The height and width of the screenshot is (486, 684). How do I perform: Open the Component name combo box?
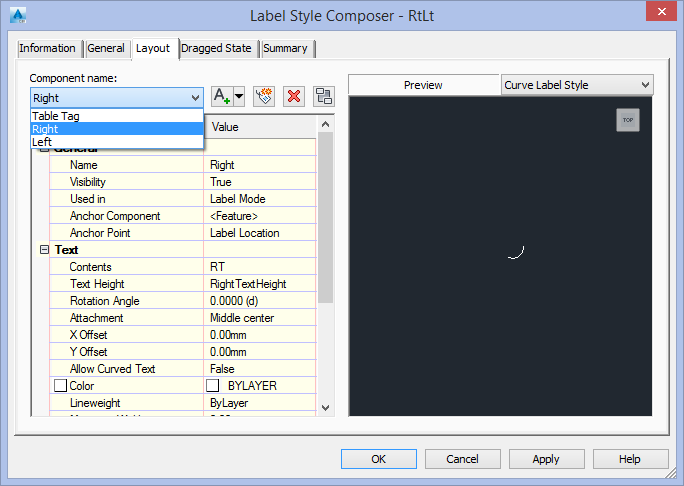(x=117, y=98)
